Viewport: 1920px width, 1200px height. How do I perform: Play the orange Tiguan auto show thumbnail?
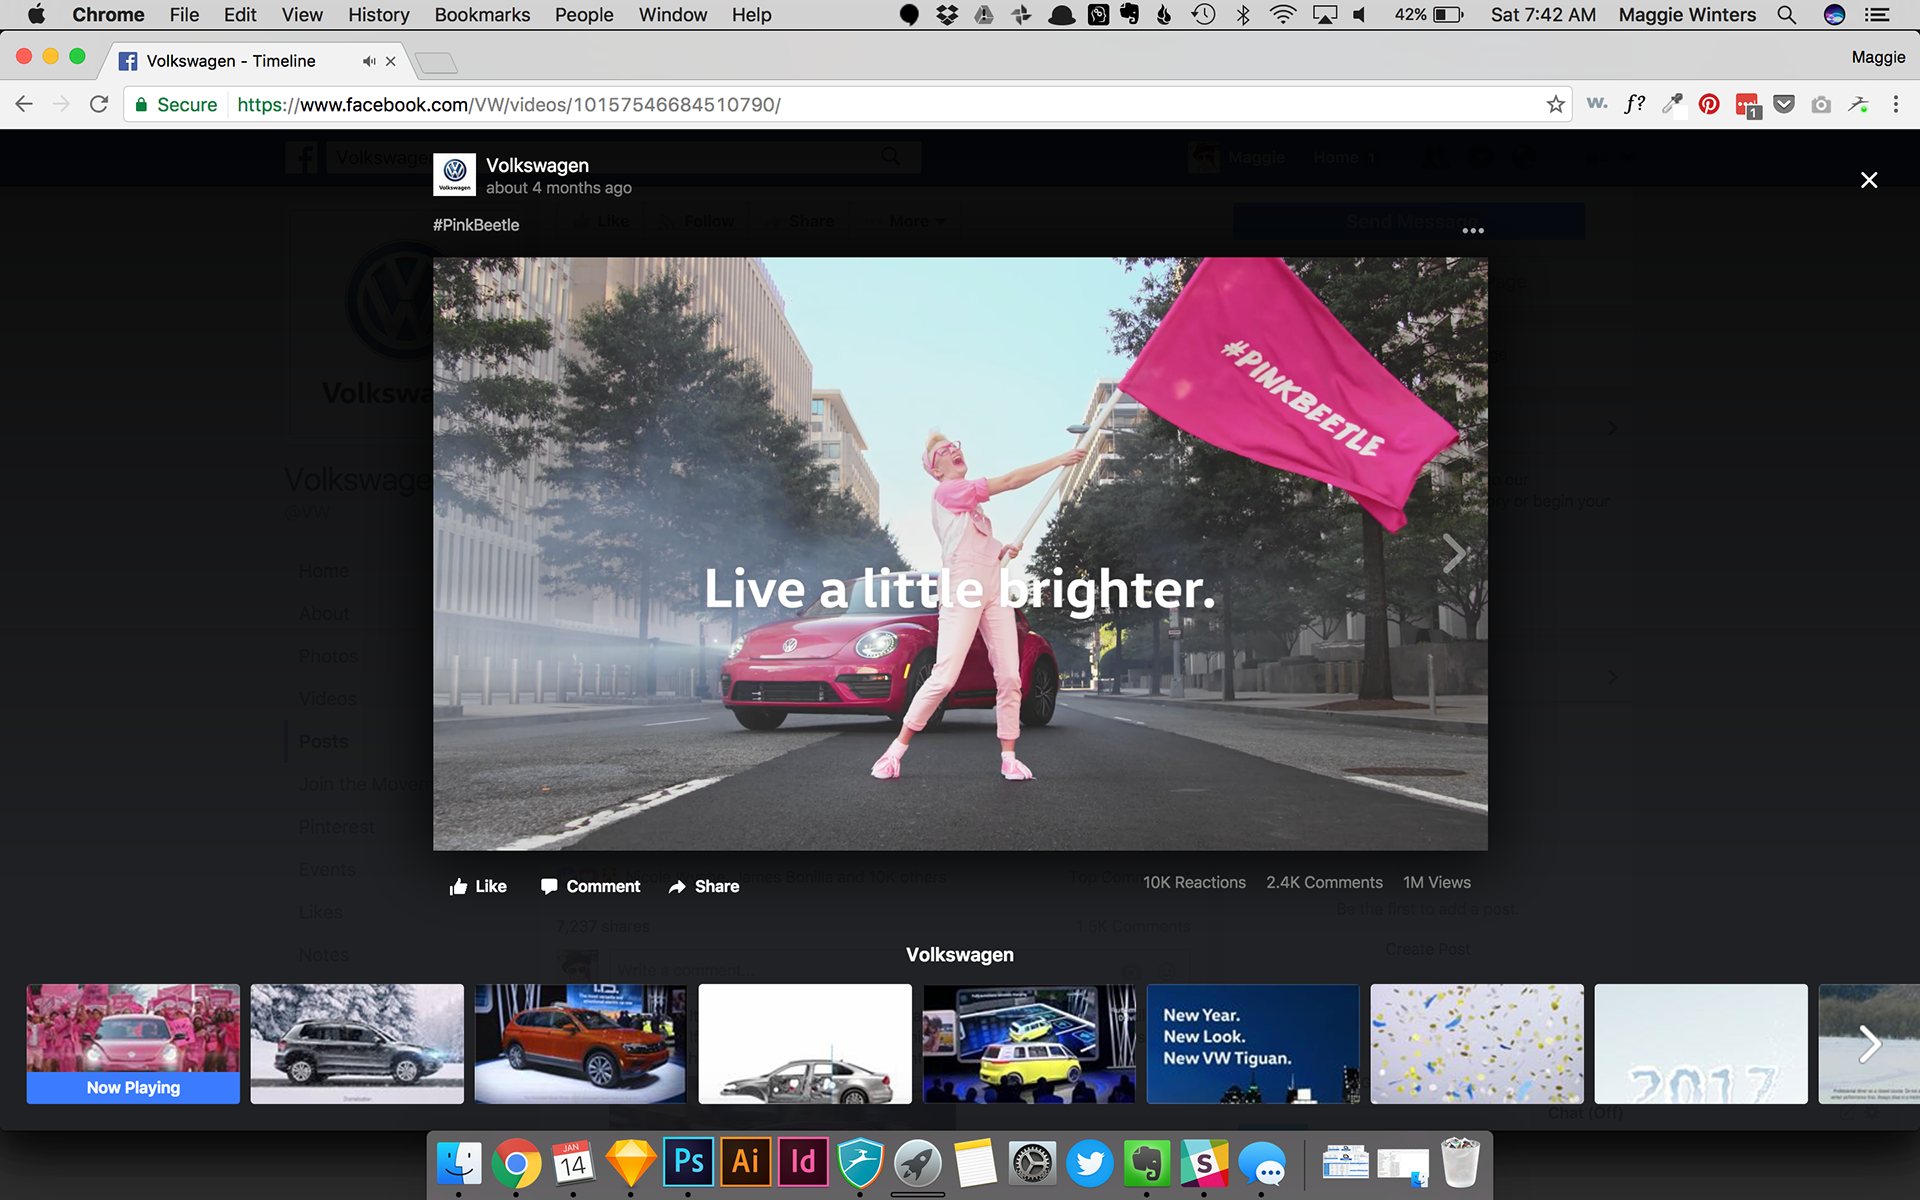tap(581, 1043)
